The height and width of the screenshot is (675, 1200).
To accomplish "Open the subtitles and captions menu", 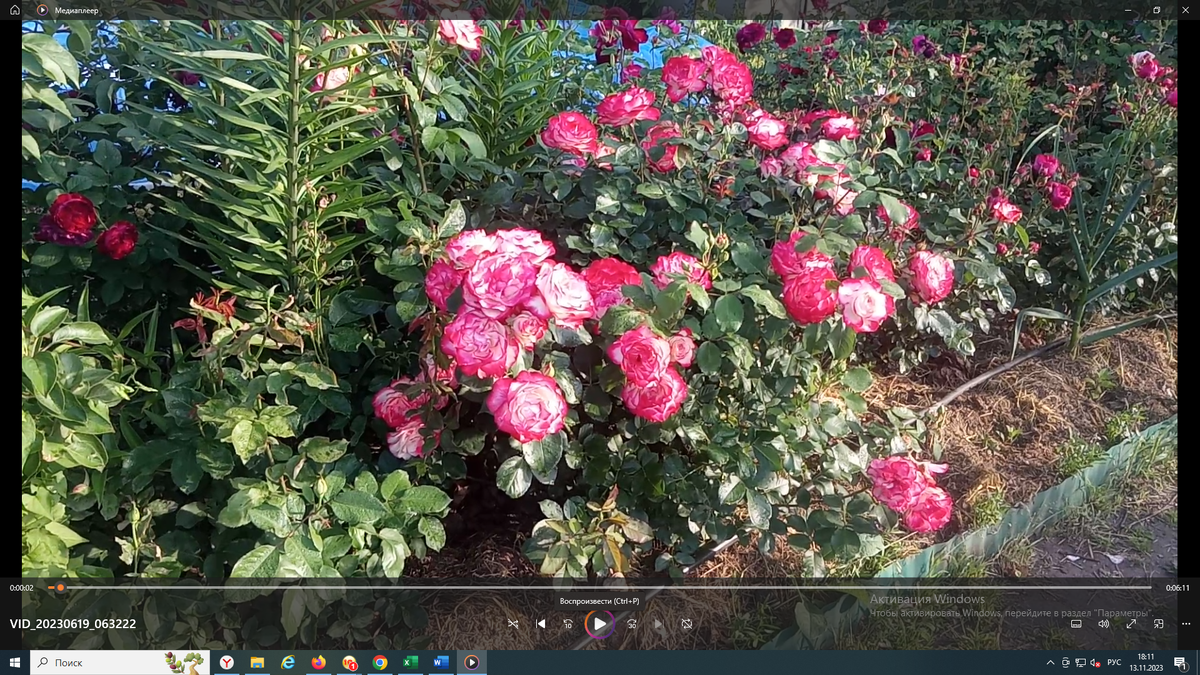I will (x=1076, y=624).
